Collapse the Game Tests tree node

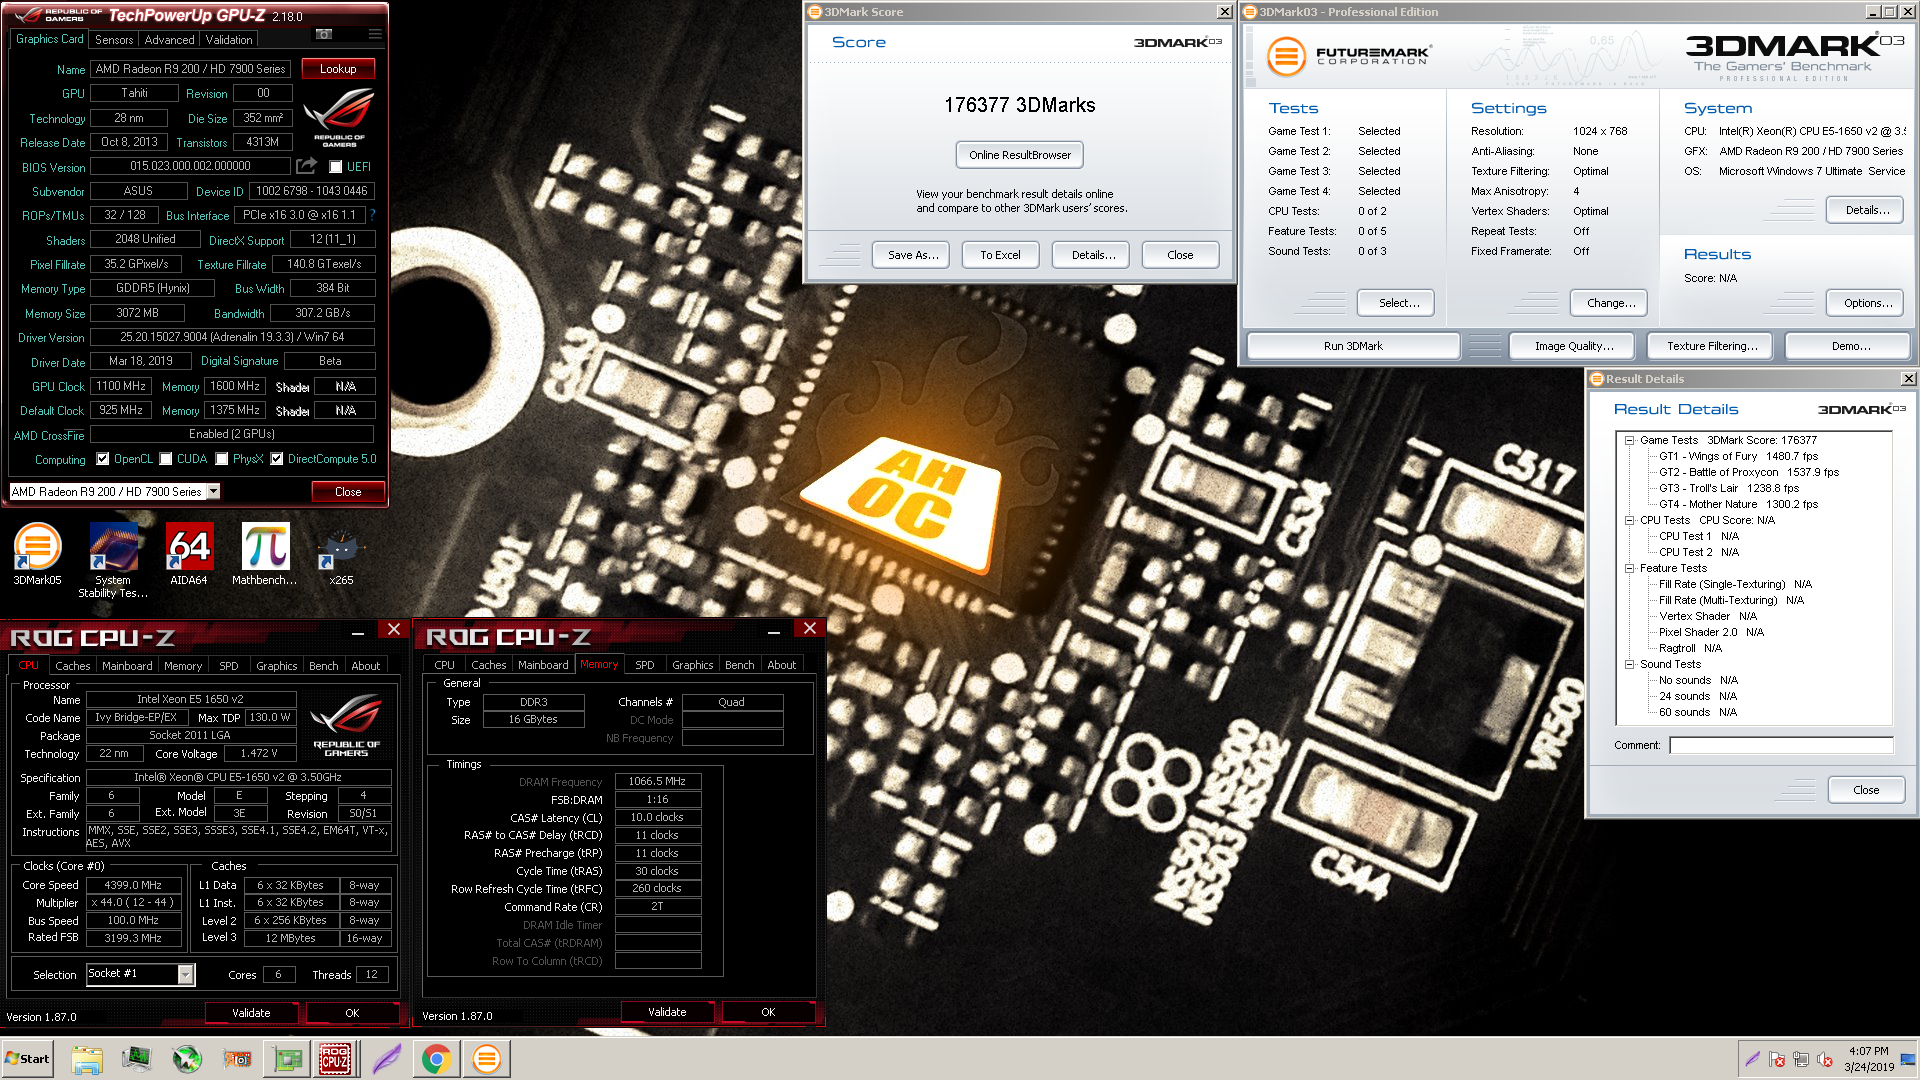1629,440
